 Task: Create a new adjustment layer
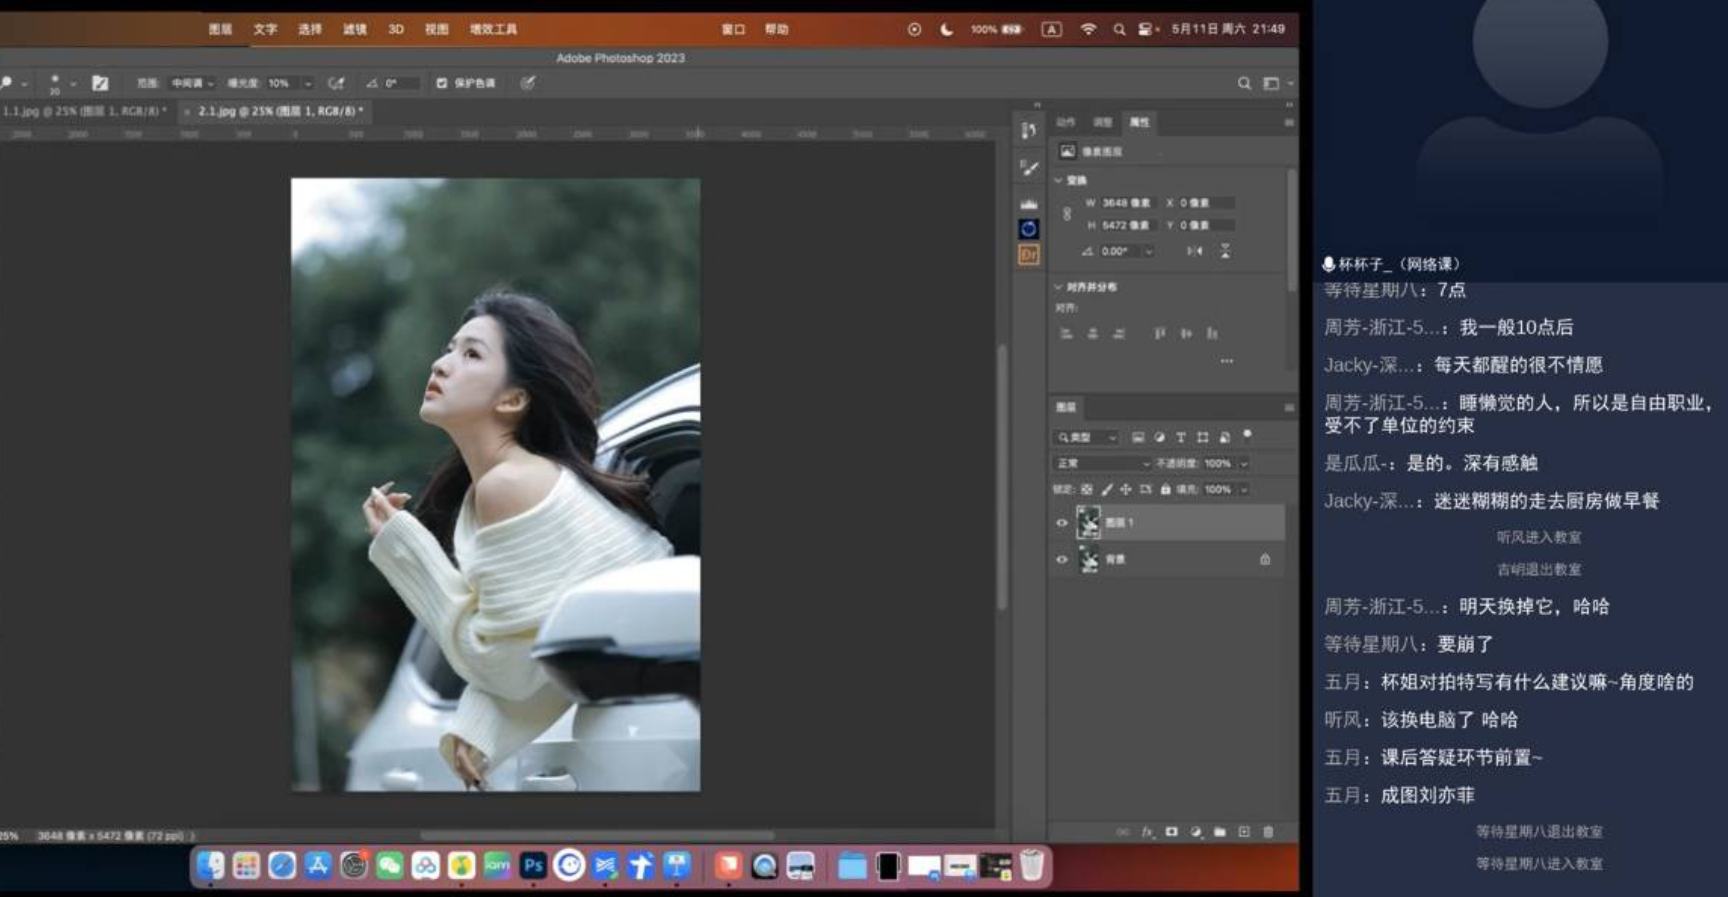point(1196,832)
